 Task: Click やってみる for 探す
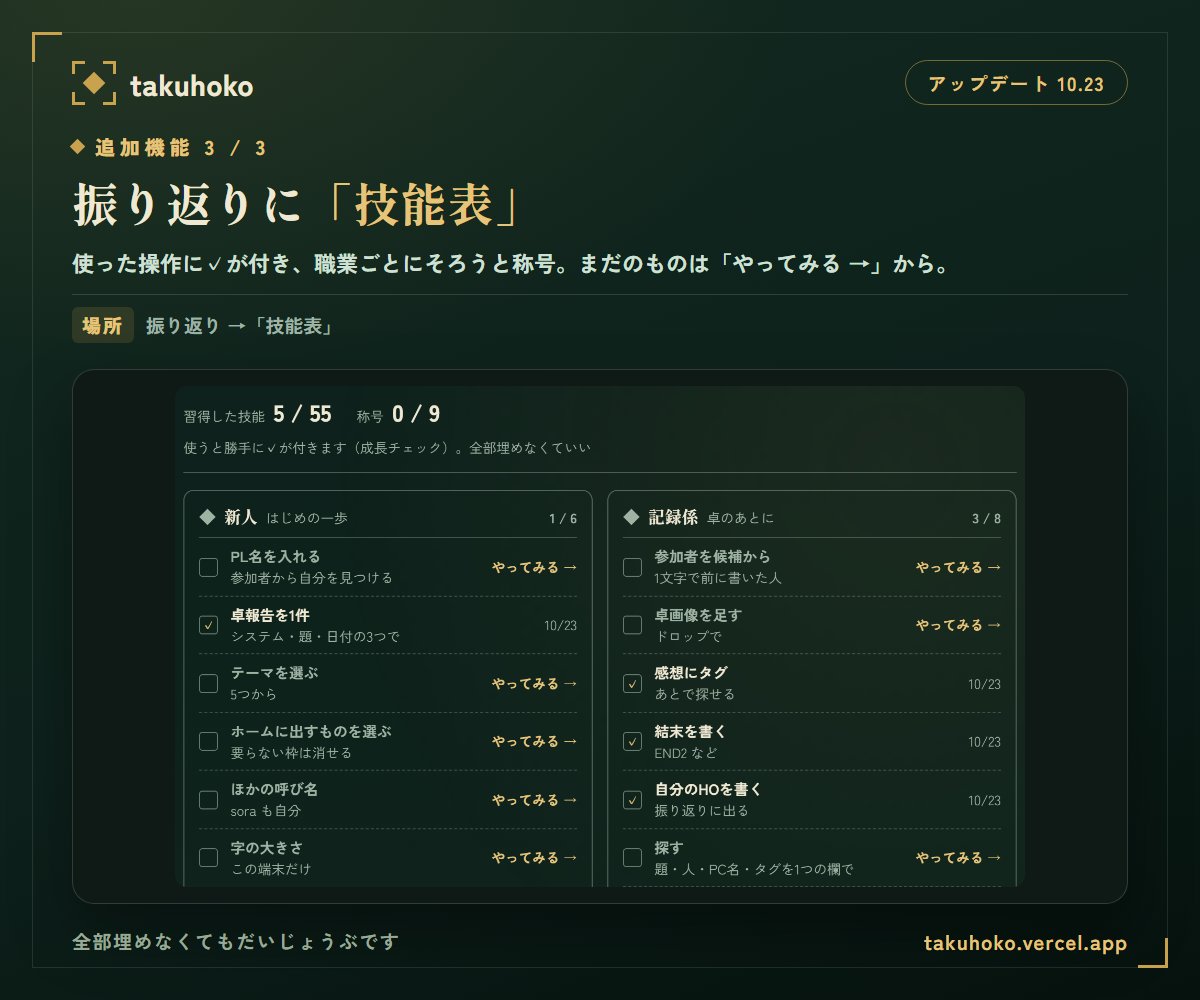click(958, 858)
